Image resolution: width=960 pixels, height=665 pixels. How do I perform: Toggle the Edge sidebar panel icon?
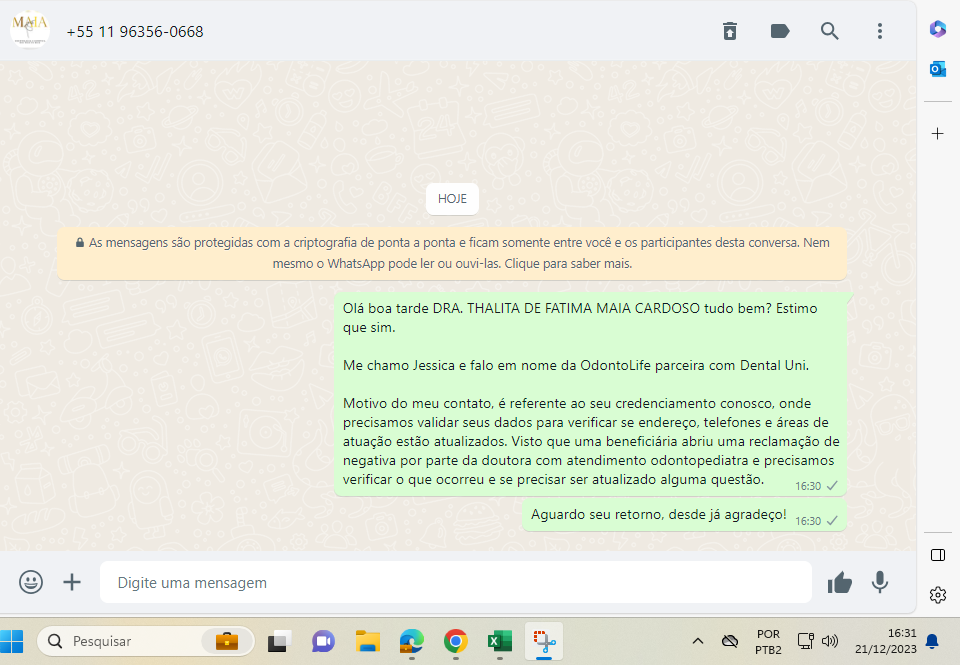point(937,555)
